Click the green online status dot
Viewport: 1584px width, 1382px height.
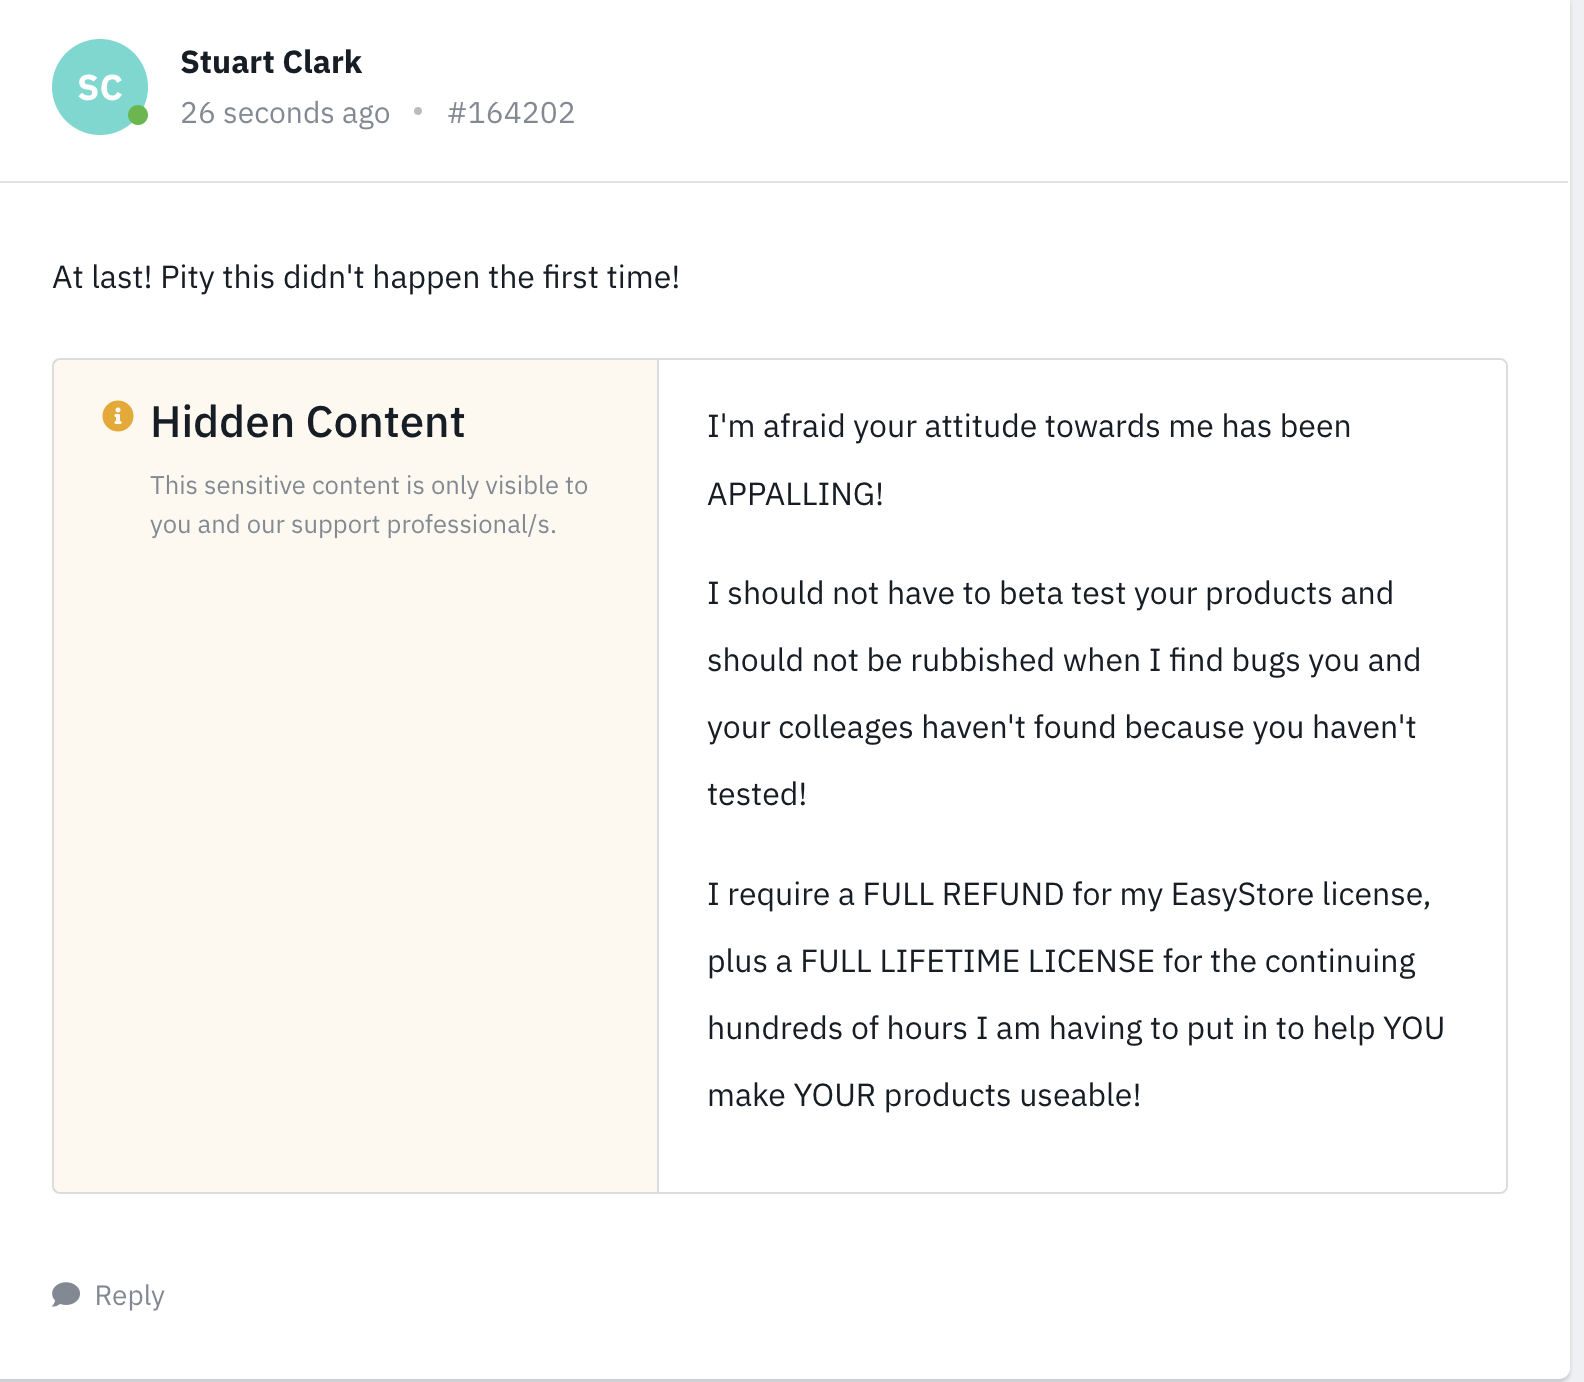click(139, 115)
